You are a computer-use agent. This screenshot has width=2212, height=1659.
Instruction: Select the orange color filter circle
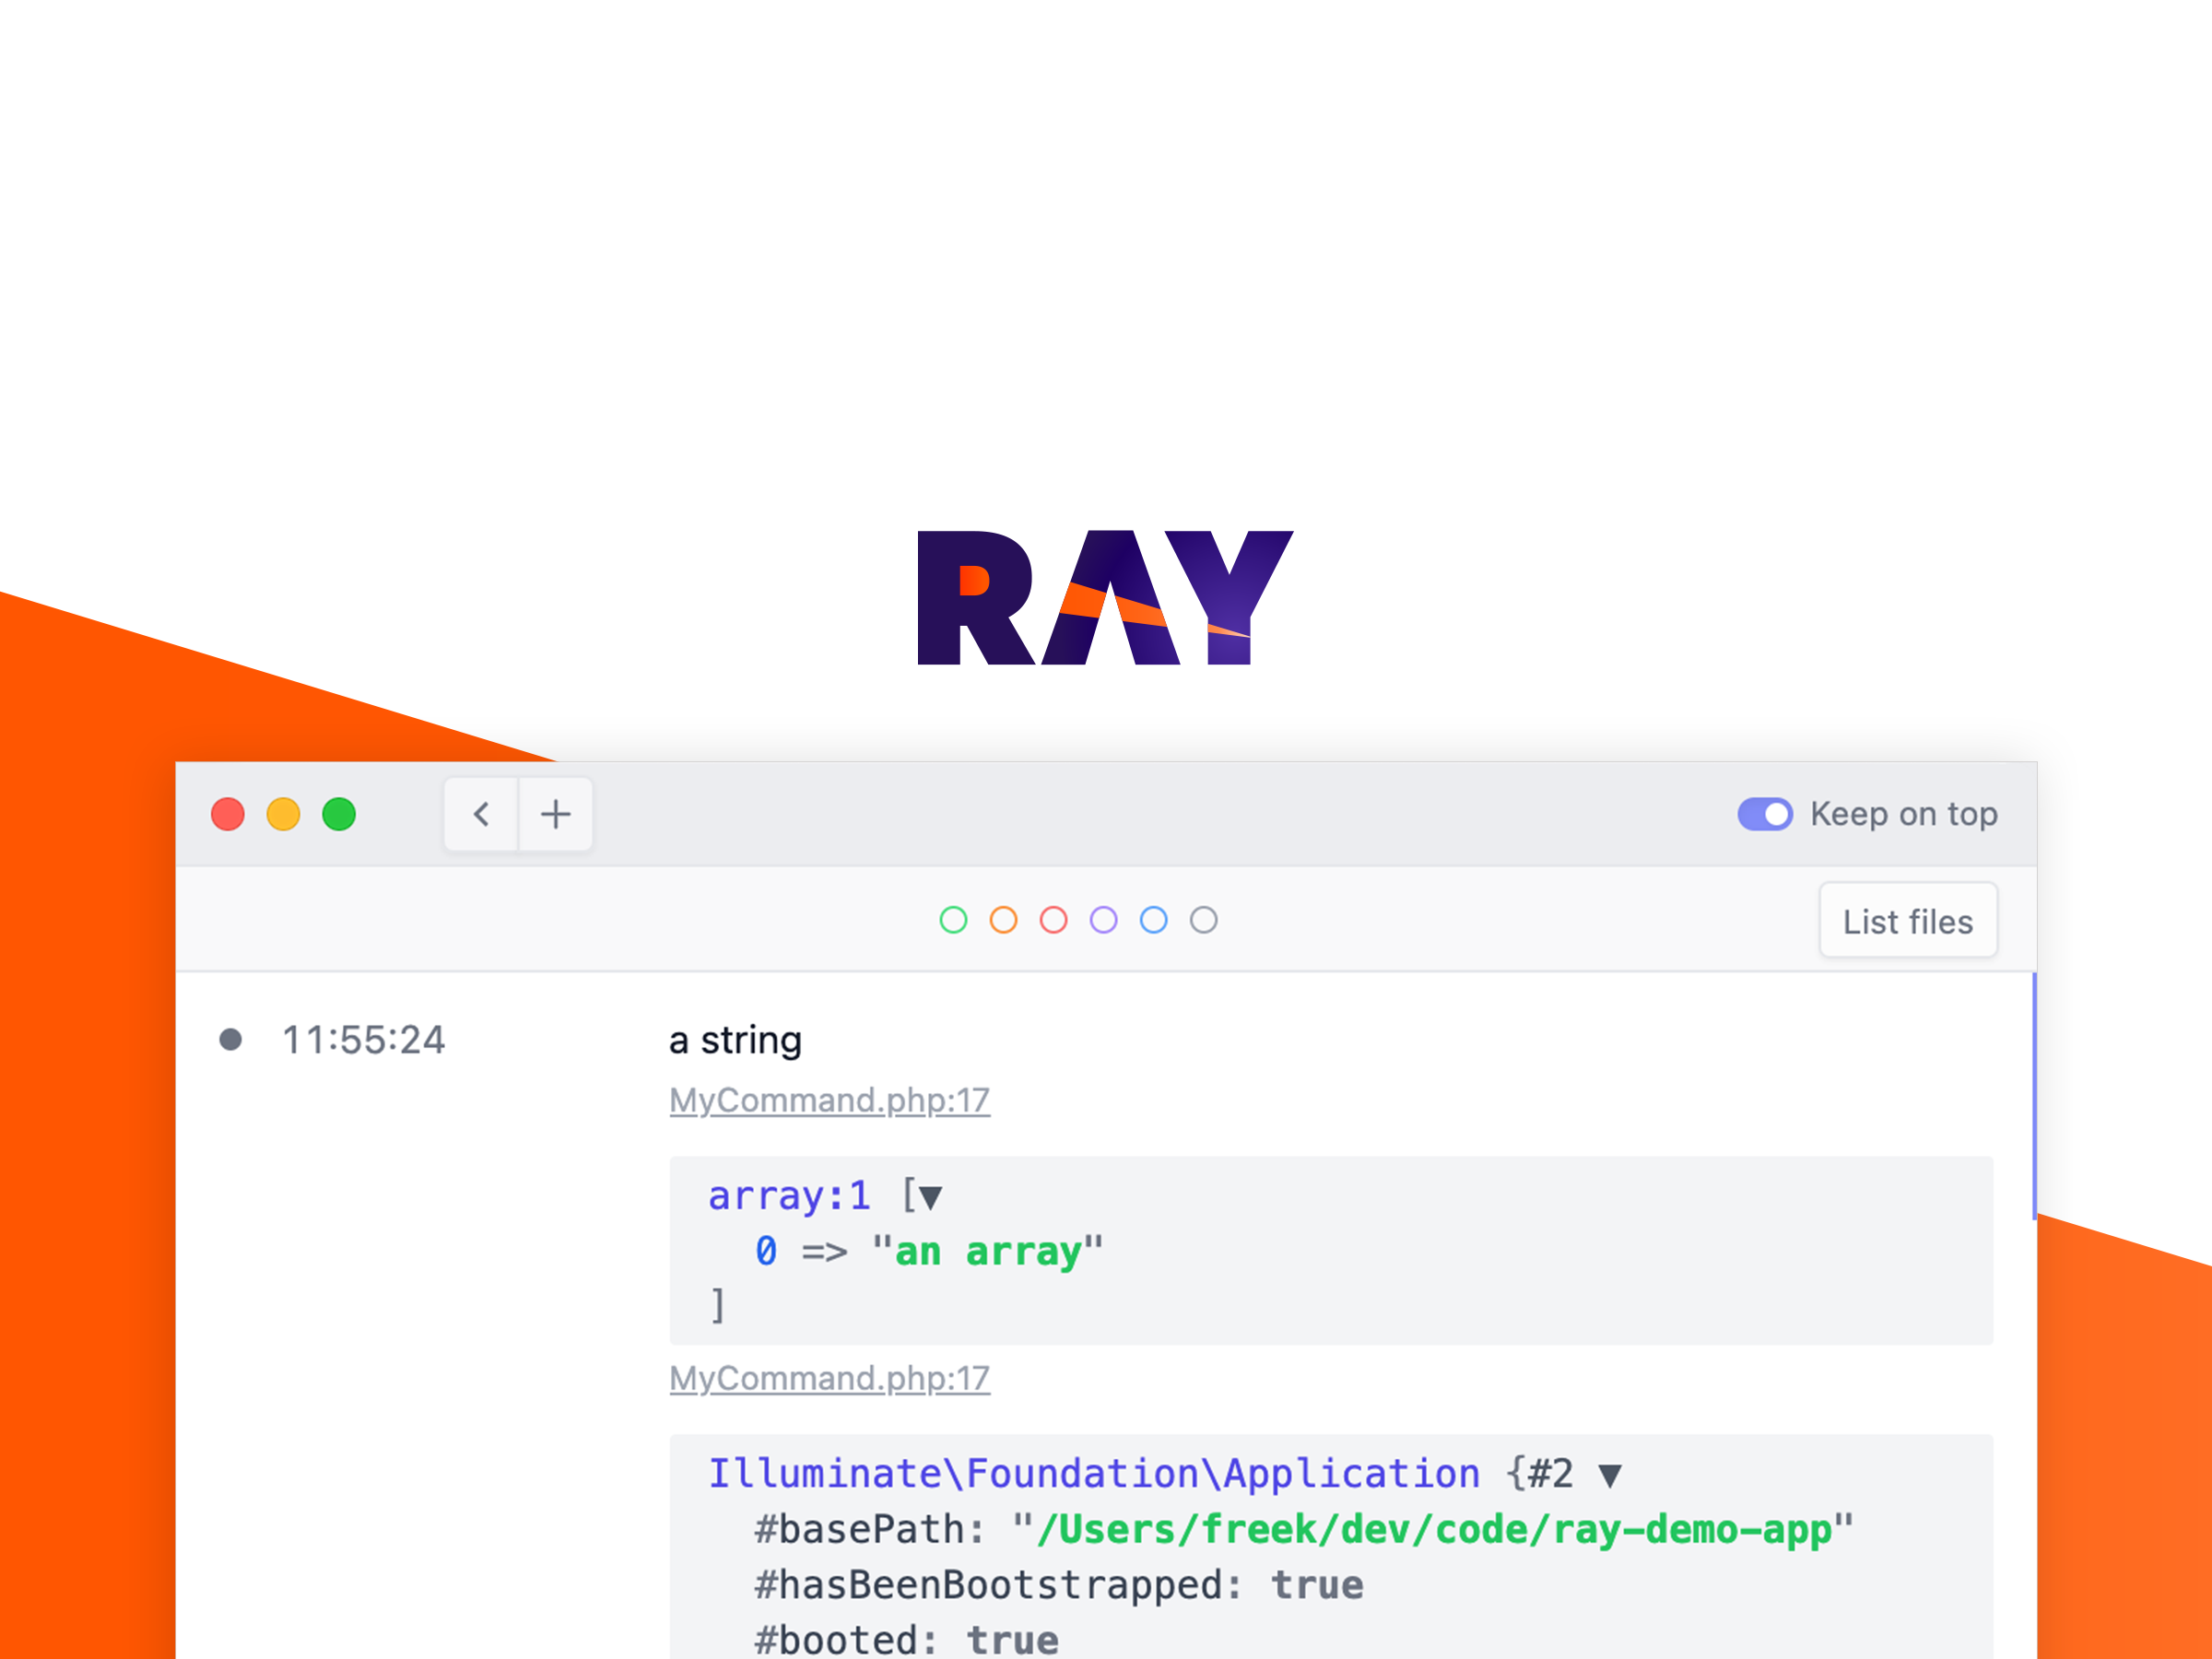[x=1003, y=920]
